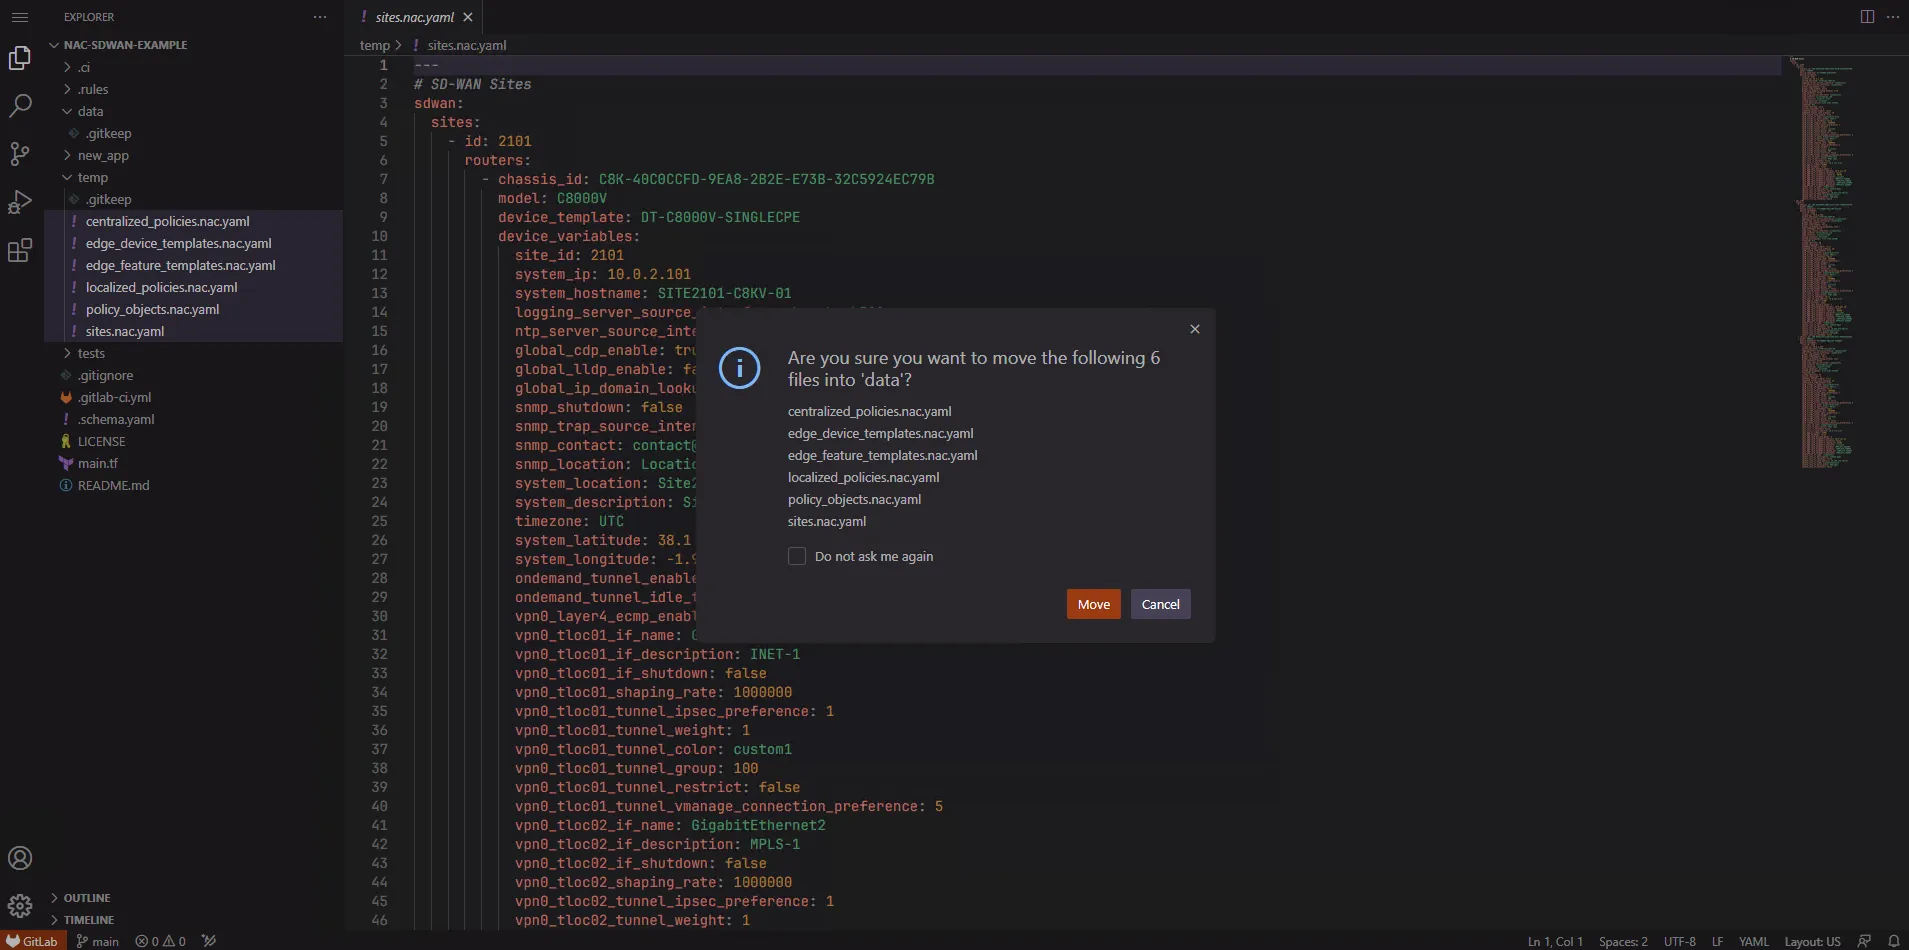Open the notifications bell icon
Viewport: 1909px width, 950px height.
(x=1896, y=940)
